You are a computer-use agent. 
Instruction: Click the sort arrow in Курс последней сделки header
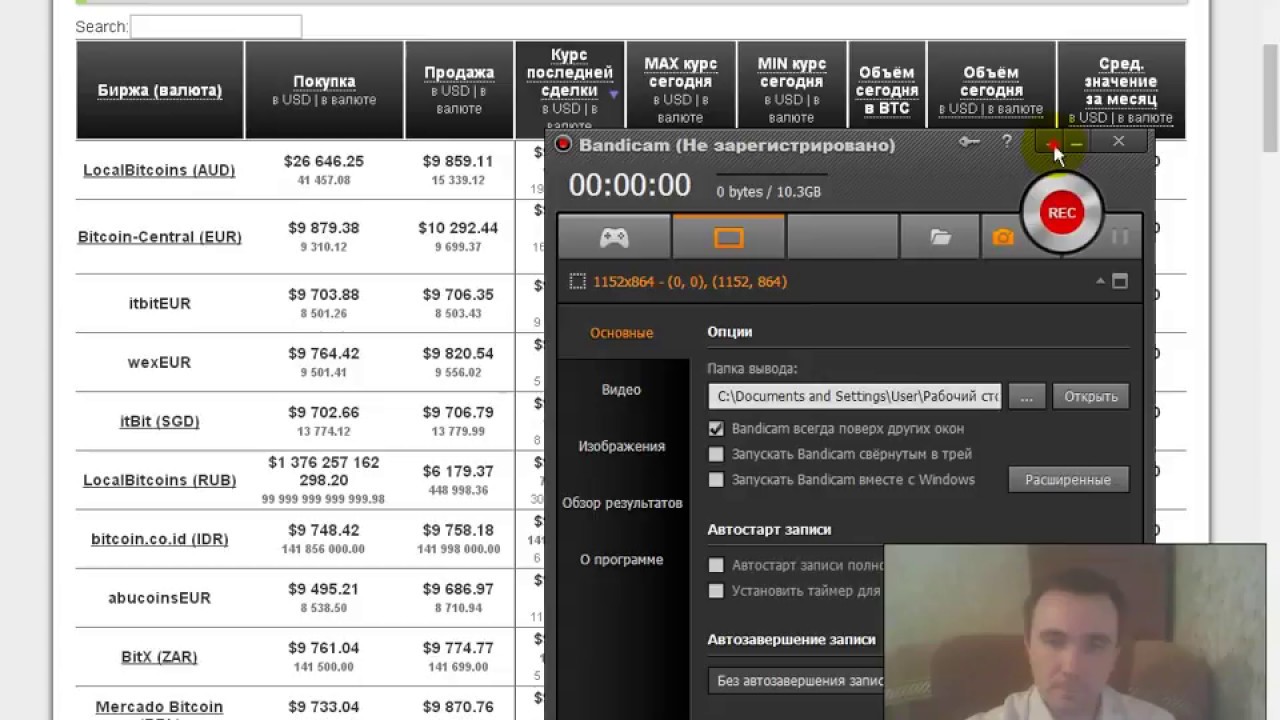(x=614, y=94)
